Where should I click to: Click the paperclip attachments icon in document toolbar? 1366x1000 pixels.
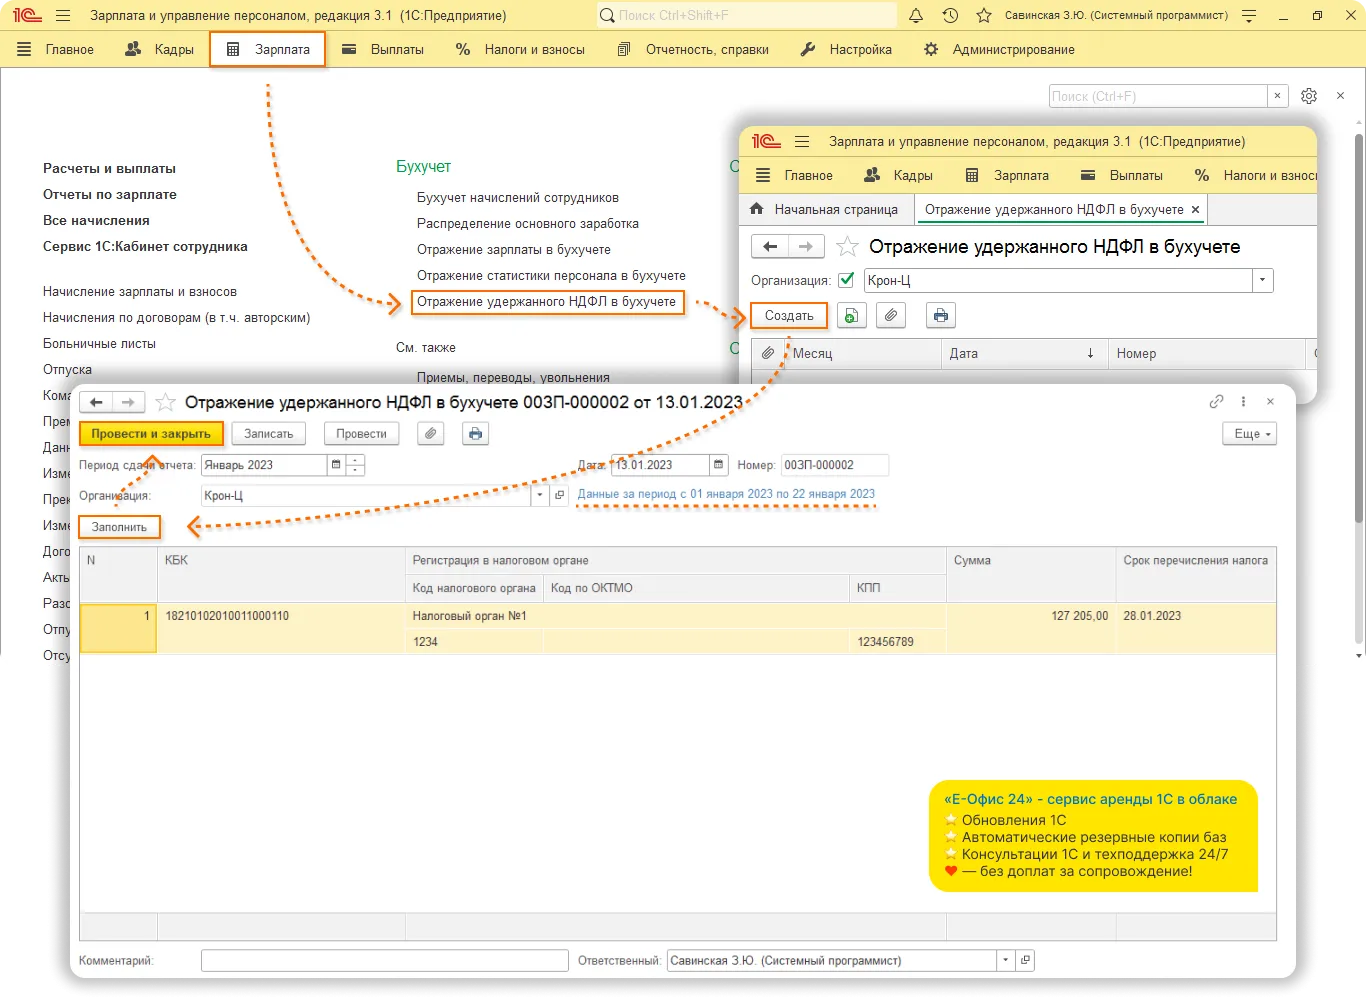click(x=430, y=434)
